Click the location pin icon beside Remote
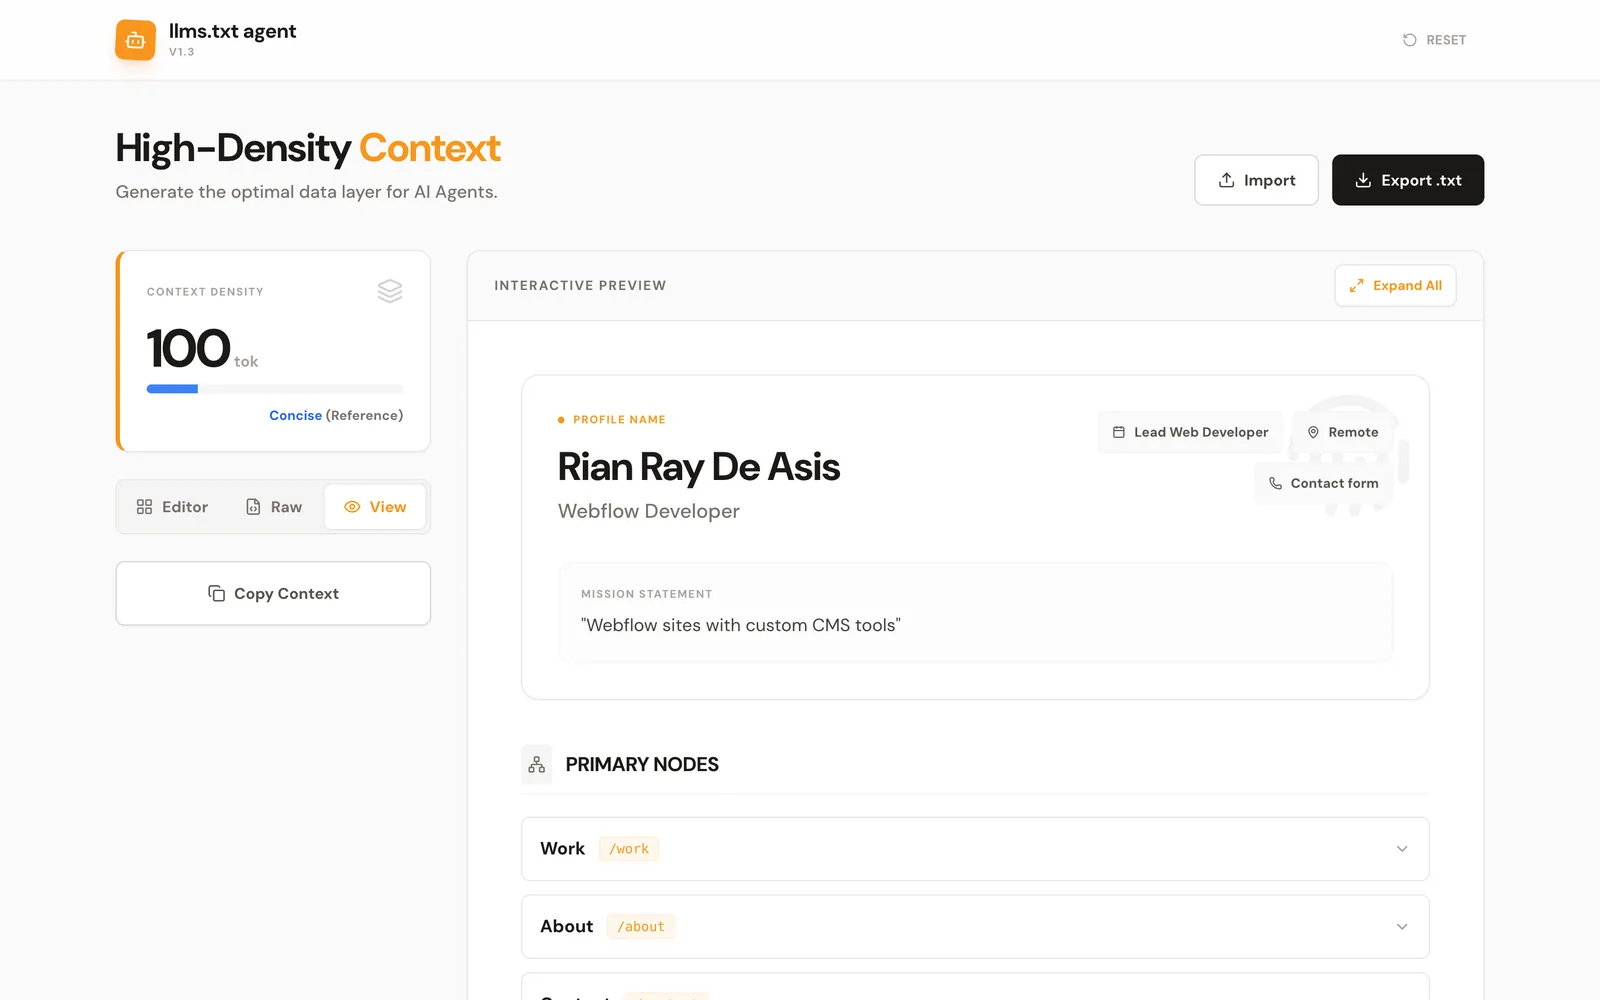 coord(1313,432)
